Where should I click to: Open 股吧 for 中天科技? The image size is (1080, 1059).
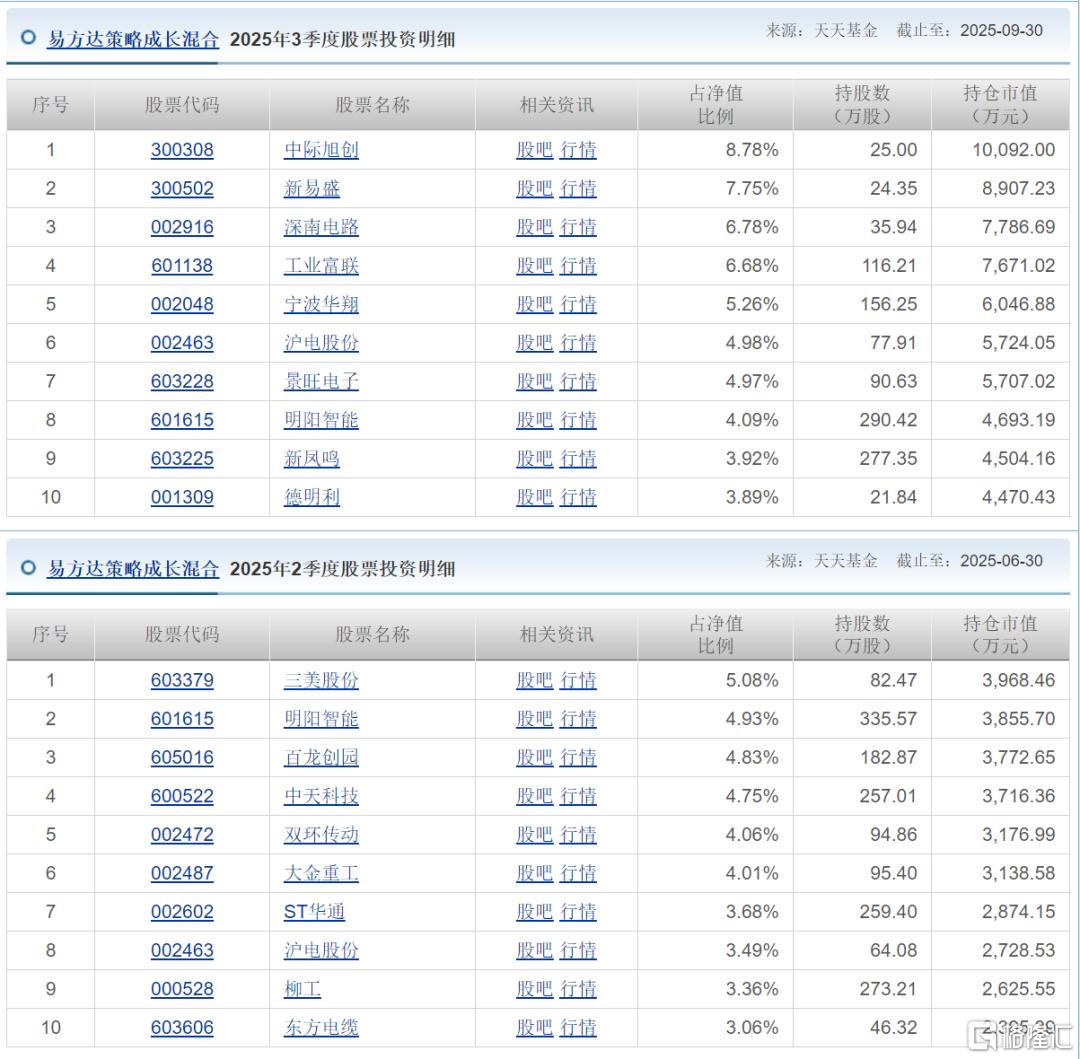tap(534, 796)
